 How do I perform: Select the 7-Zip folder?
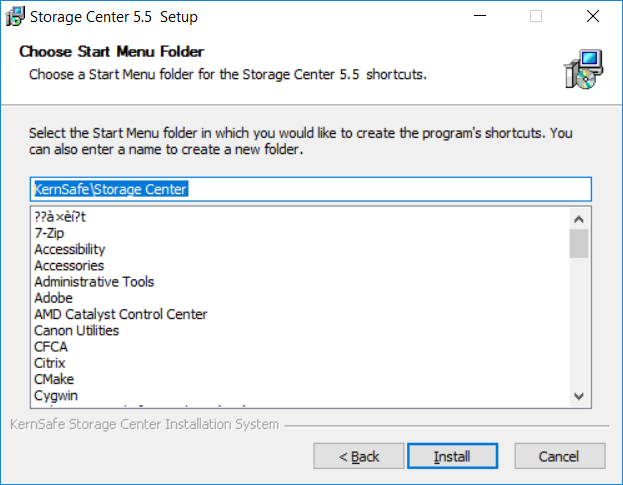tap(49, 233)
